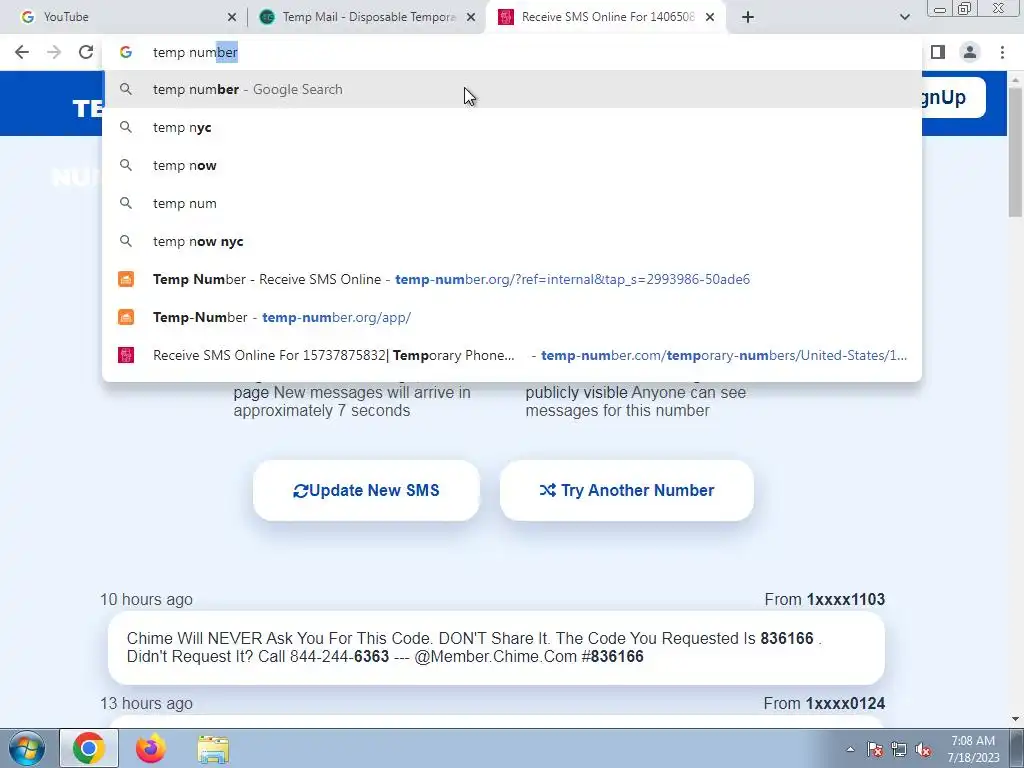Viewport: 1024px width, 768px height.
Task: Switch to the Temp Mail tab
Action: pyautogui.click(x=368, y=17)
